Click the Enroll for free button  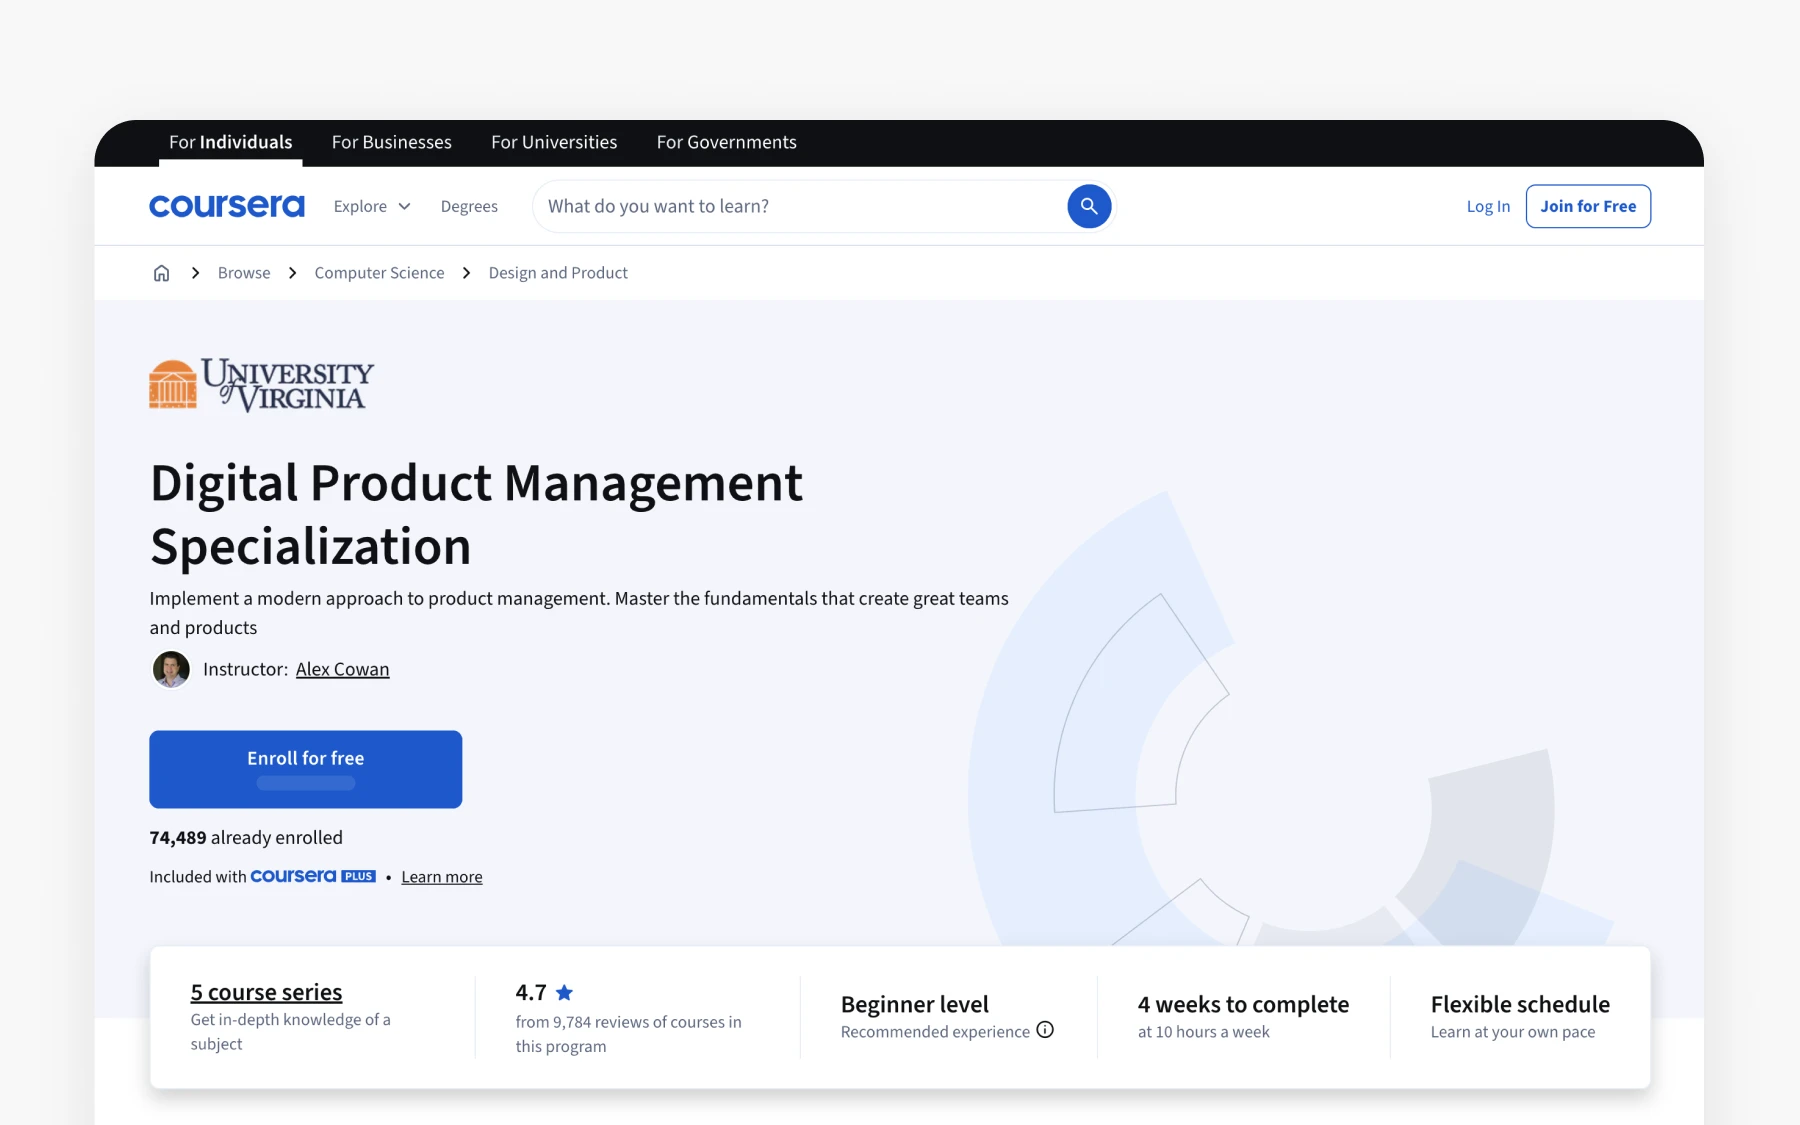click(306, 769)
